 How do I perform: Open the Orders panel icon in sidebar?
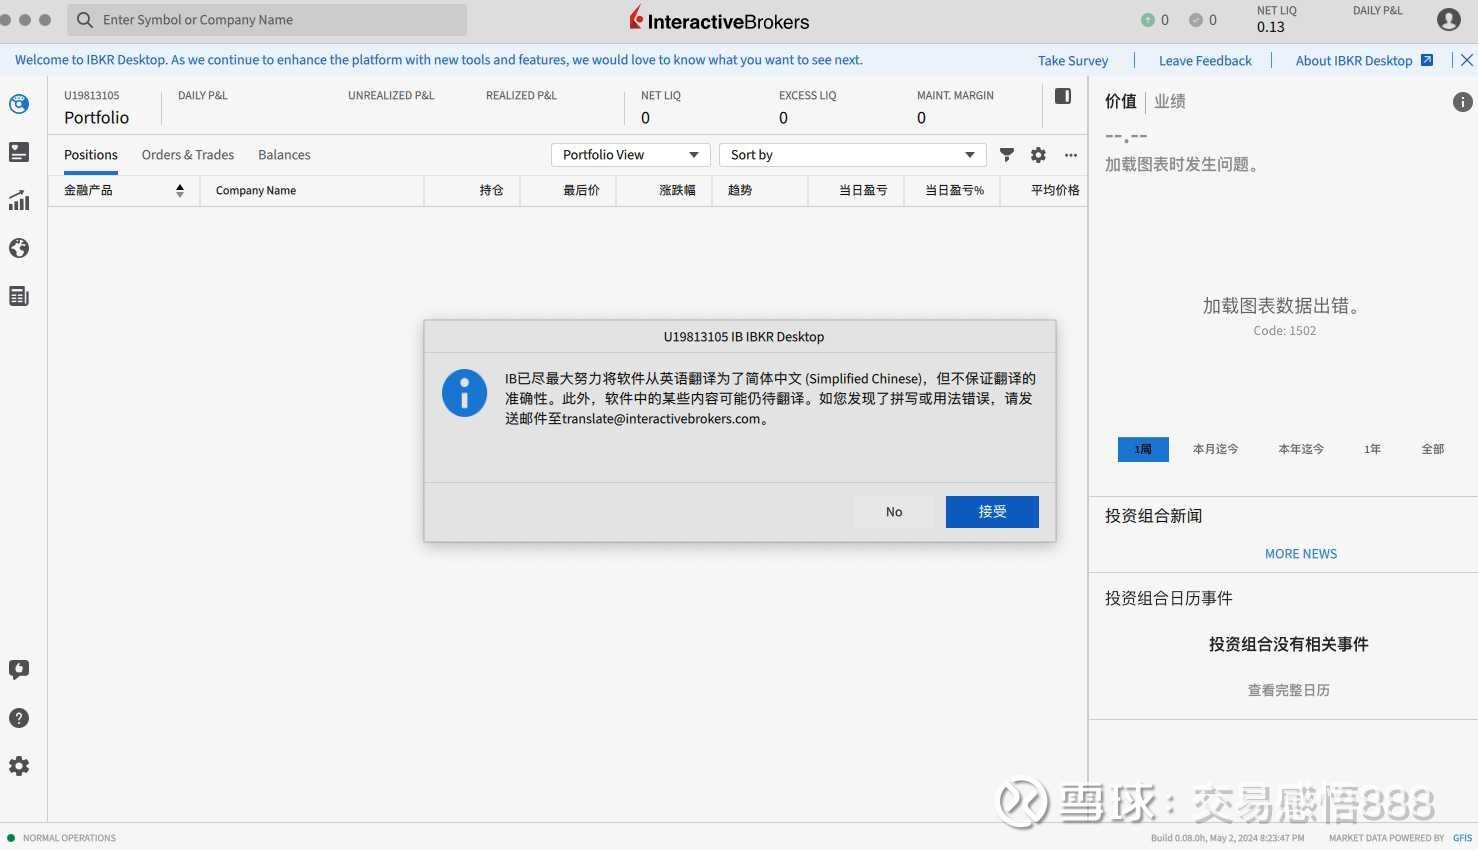click(19, 152)
